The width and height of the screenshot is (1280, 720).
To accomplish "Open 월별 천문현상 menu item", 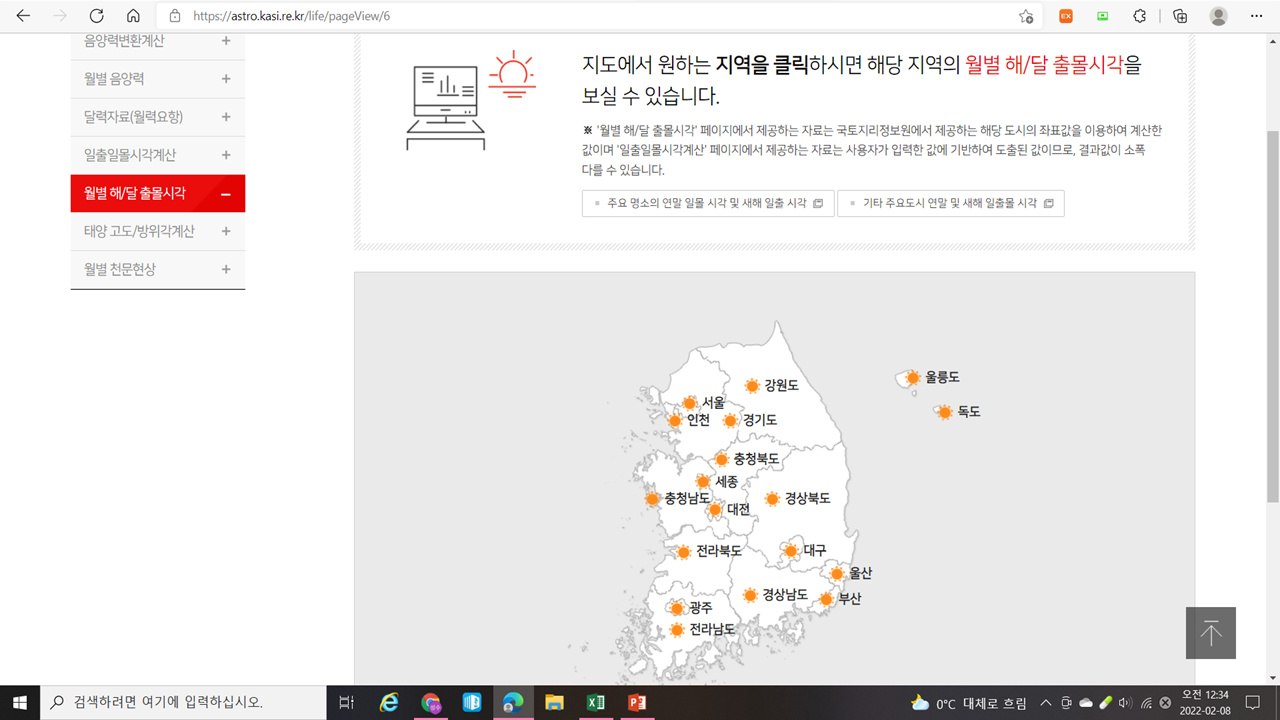I will click(x=158, y=269).
